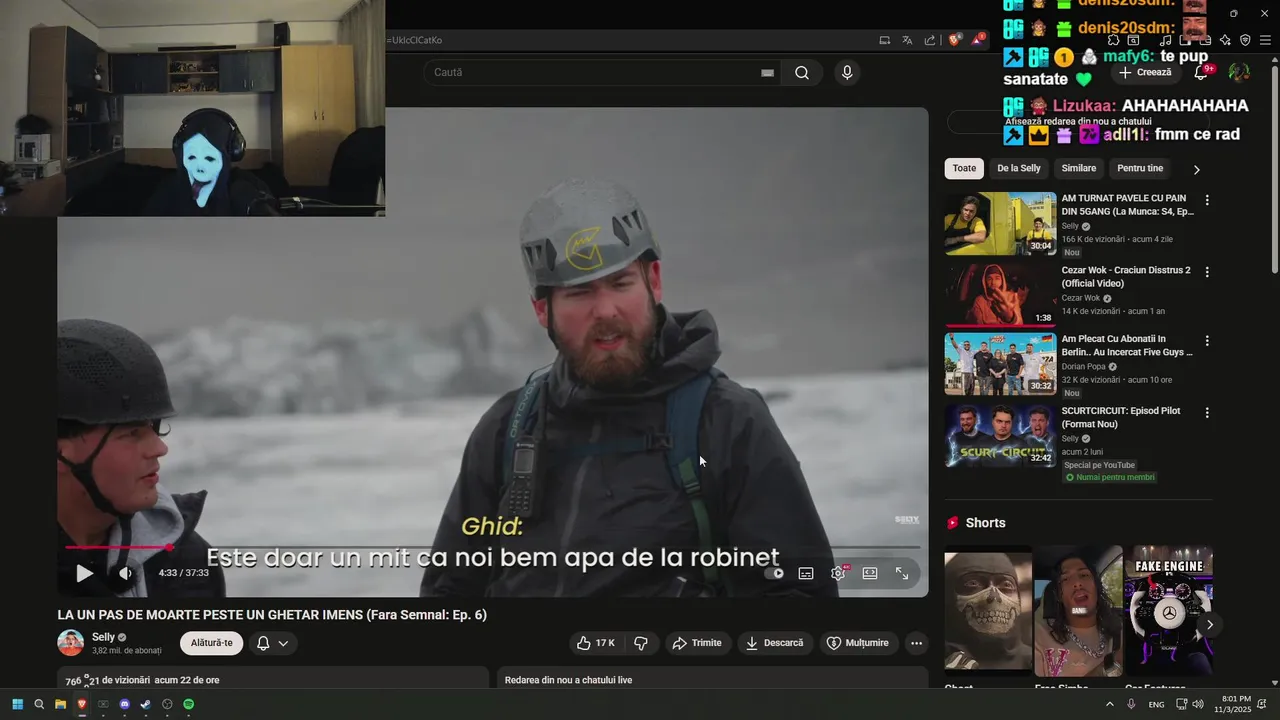Screen dimensions: 1280x720
Task: Open the Brave VPN shield icon
Action: click(x=1245, y=40)
